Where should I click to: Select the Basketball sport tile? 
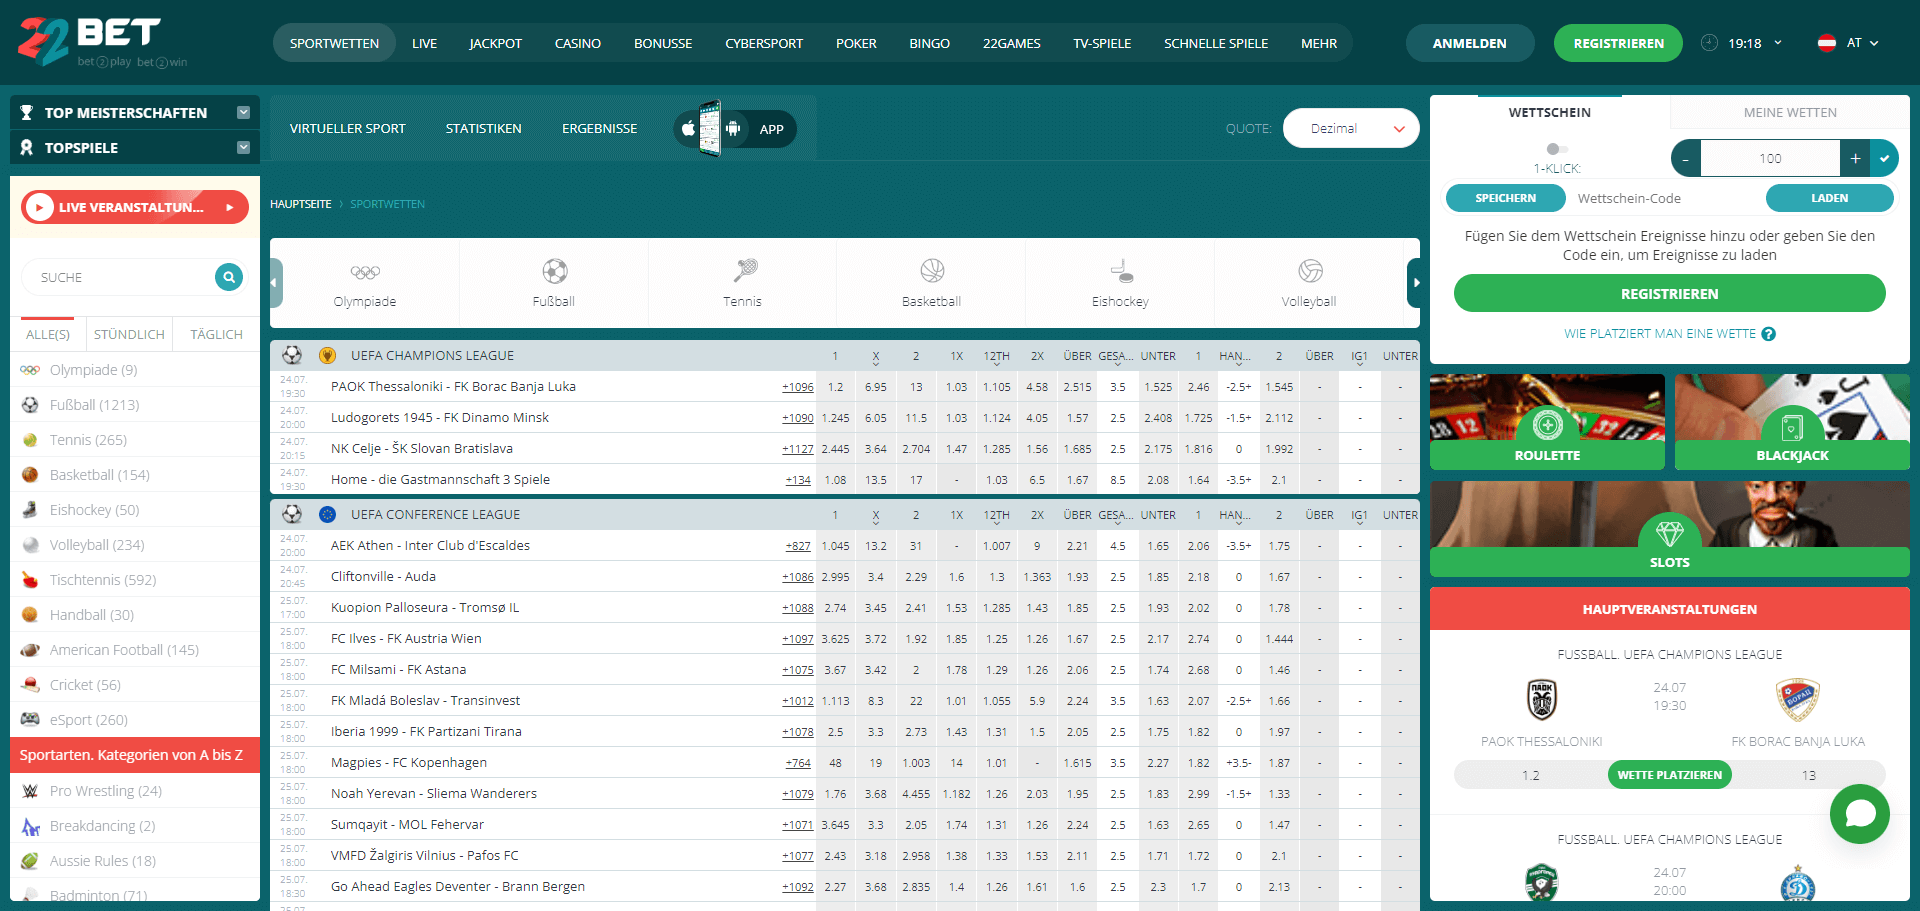coord(932,283)
